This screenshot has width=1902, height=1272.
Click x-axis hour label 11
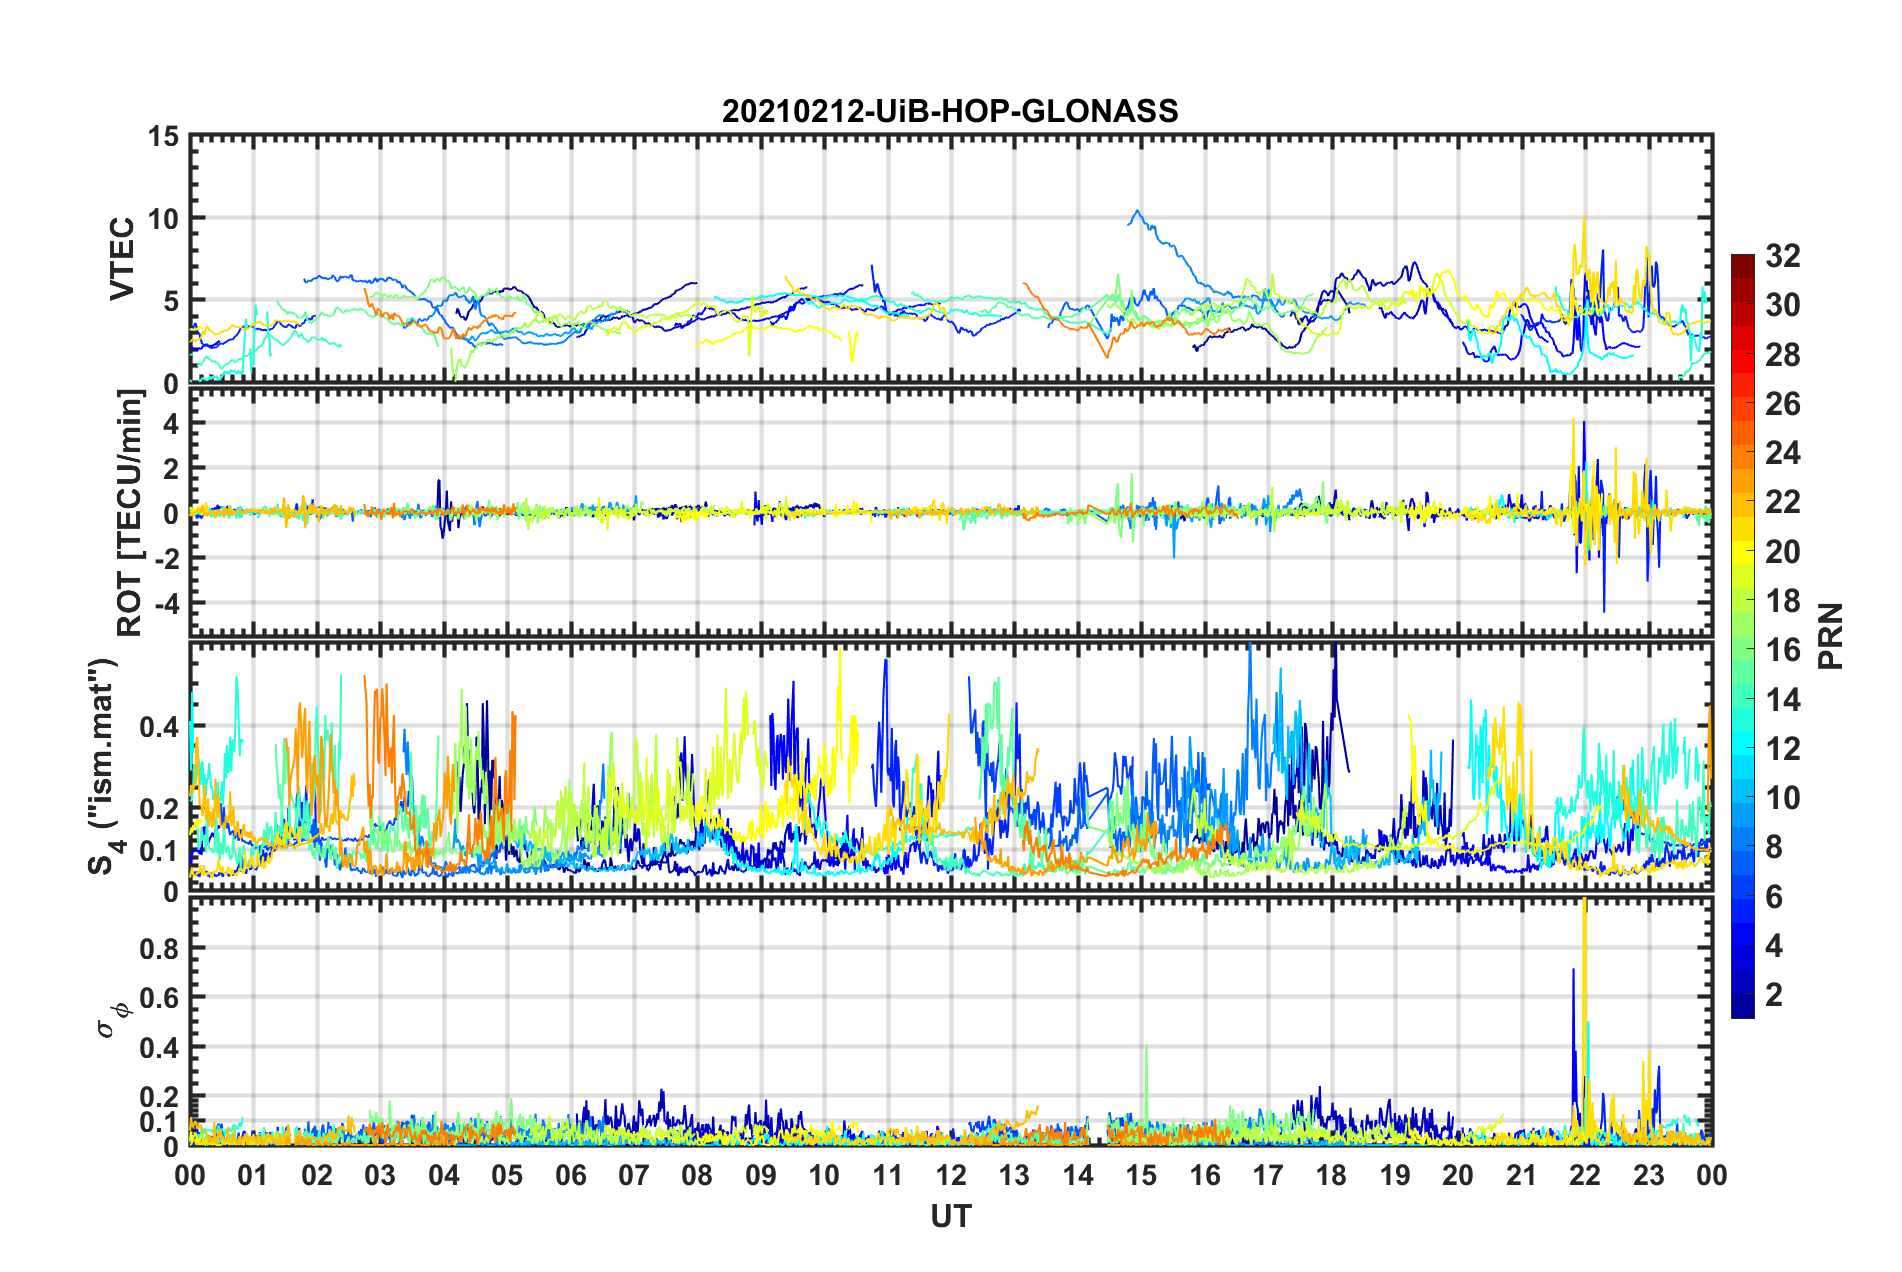pyautogui.click(x=888, y=1175)
